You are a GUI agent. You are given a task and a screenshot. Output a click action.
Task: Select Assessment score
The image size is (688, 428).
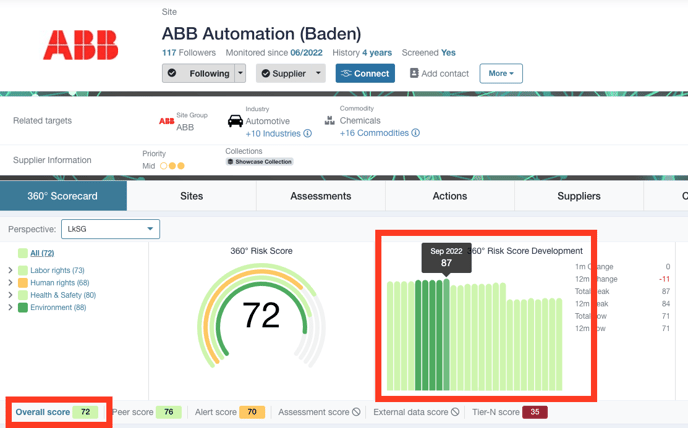click(x=319, y=412)
